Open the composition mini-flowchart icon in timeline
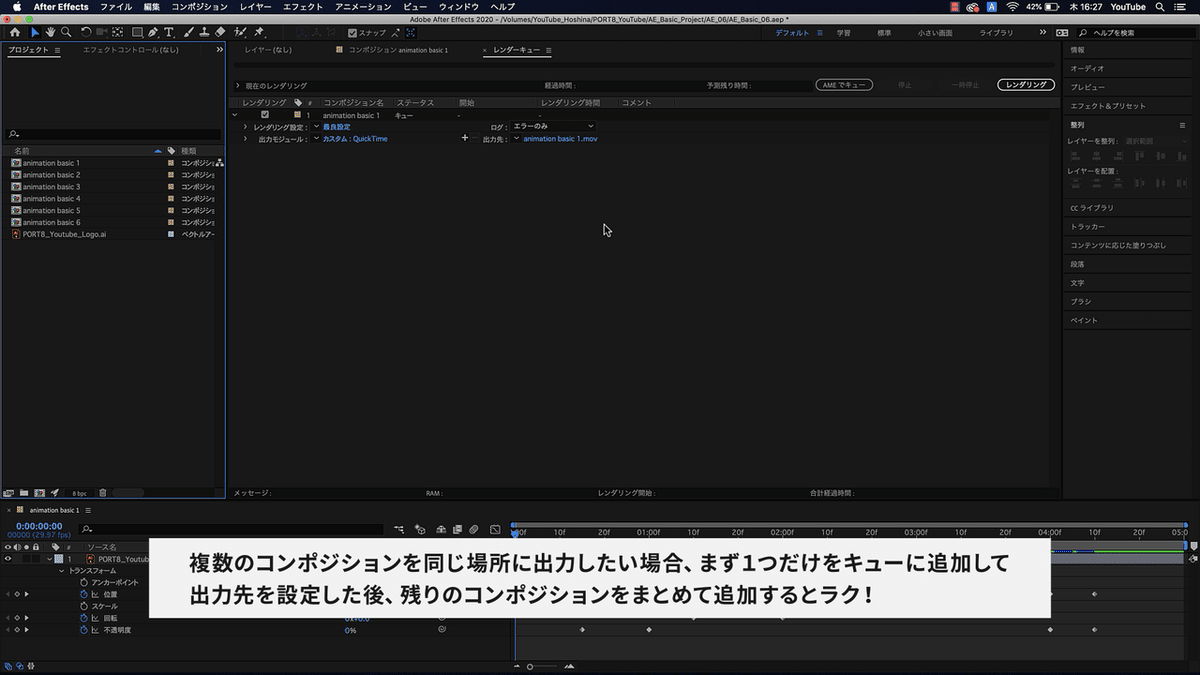The image size is (1200, 675). pos(399,529)
